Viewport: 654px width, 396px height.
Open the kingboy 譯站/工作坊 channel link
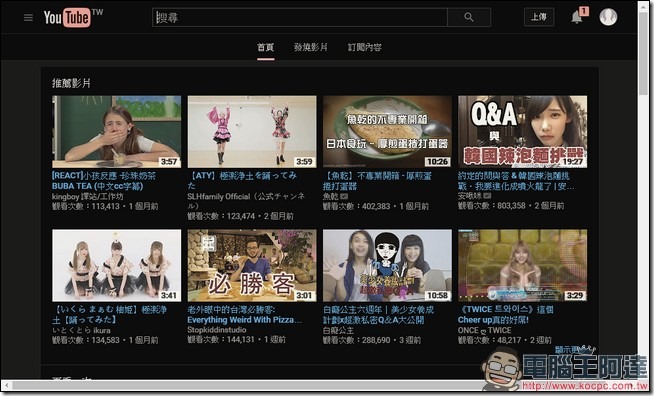click(88, 196)
